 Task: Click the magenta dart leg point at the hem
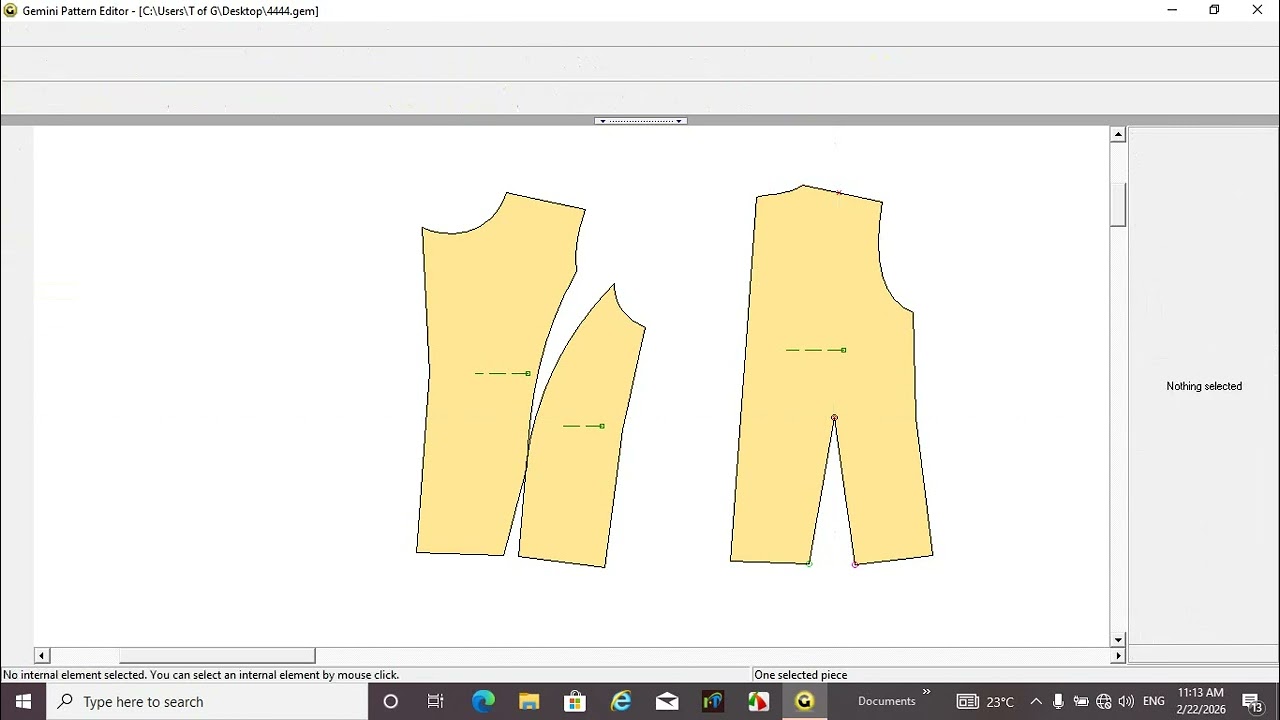pos(855,565)
